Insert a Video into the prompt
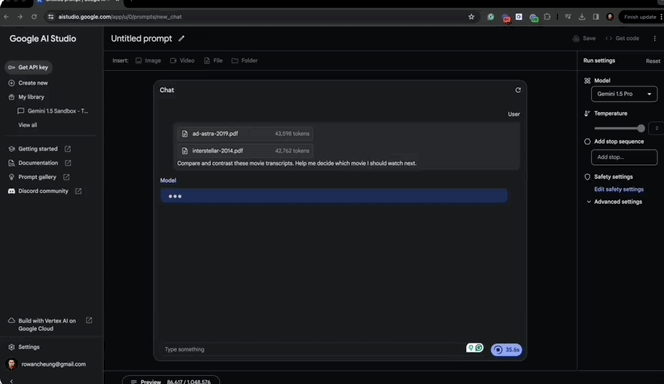 tap(182, 61)
